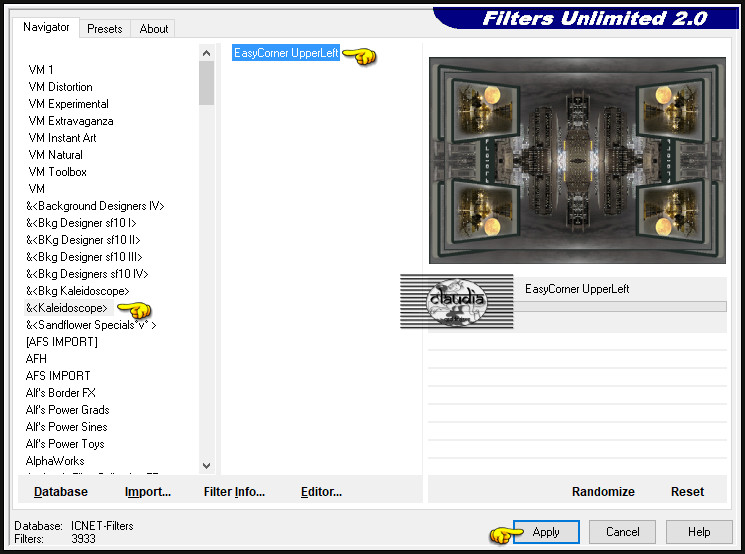Select VM Distortion in the list
Viewport: 745px width, 554px height.
60,87
